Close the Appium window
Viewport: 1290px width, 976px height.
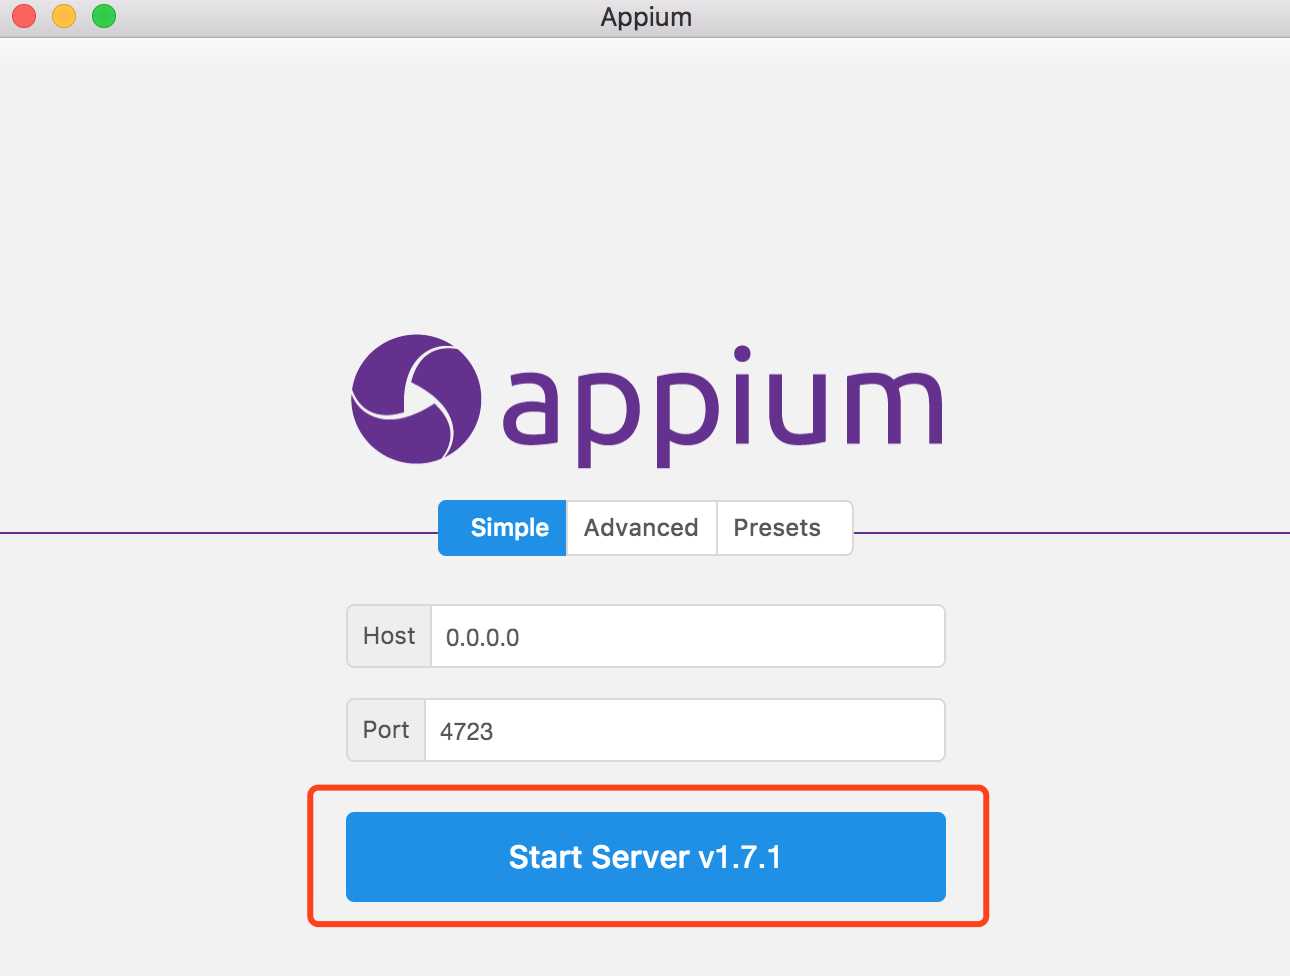pos(24,16)
